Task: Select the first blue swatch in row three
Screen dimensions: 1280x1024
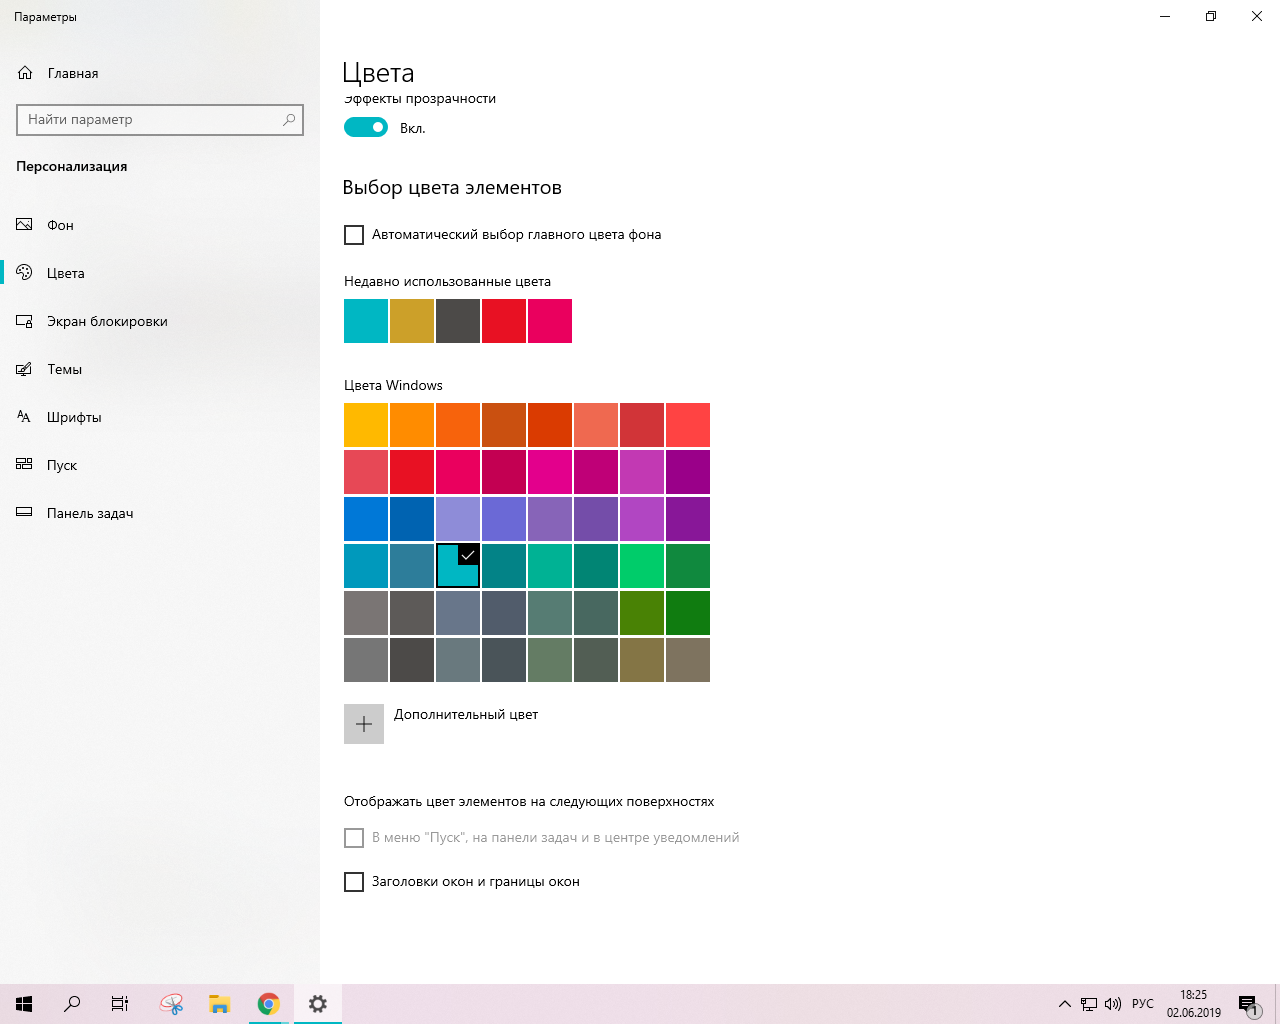Action: tap(366, 519)
